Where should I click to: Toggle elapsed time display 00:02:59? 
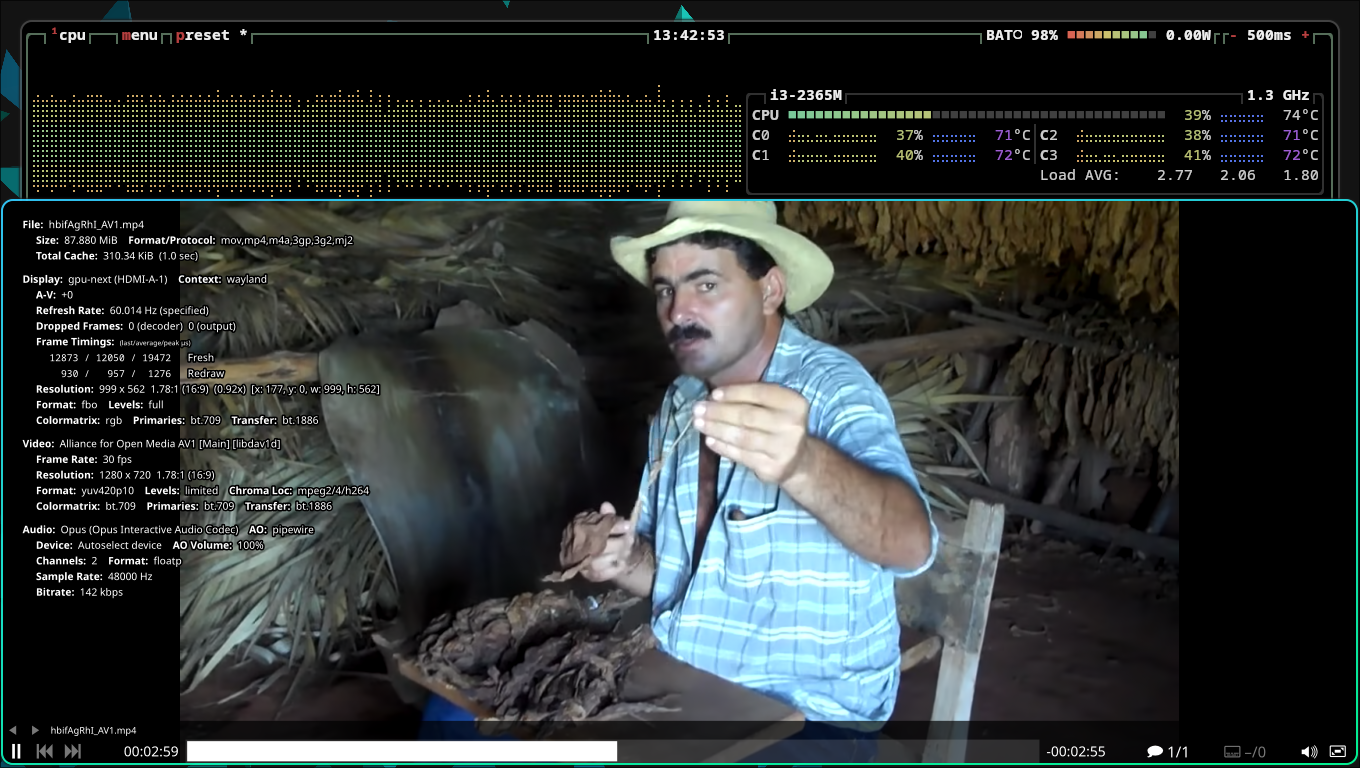[151, 751]
